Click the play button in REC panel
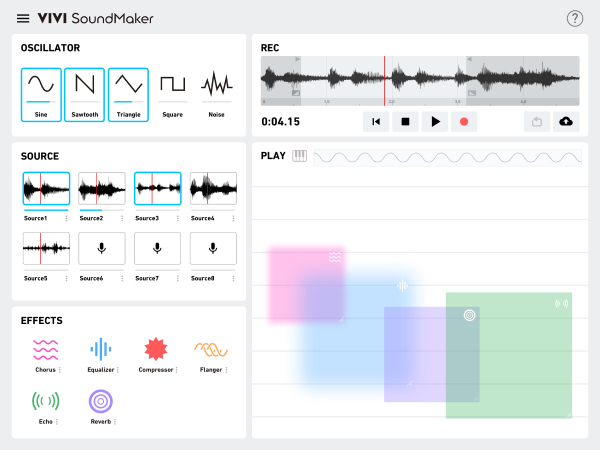600x450 pixels. 435,121
